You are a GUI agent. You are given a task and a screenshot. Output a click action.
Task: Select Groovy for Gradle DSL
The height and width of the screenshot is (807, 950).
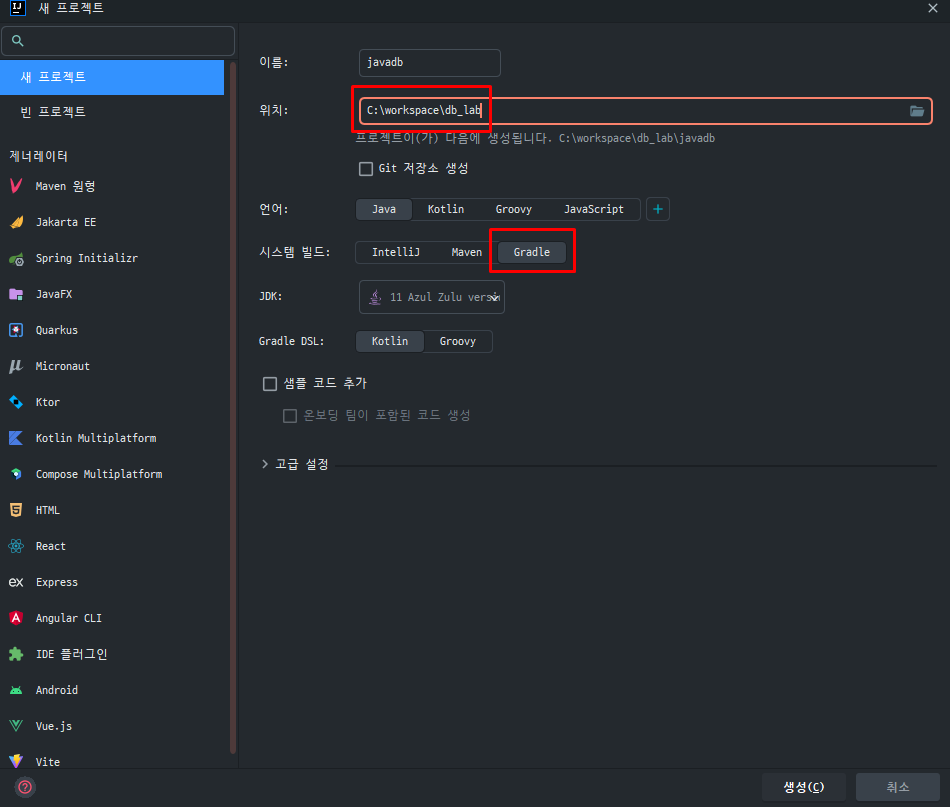coord(457,342)
